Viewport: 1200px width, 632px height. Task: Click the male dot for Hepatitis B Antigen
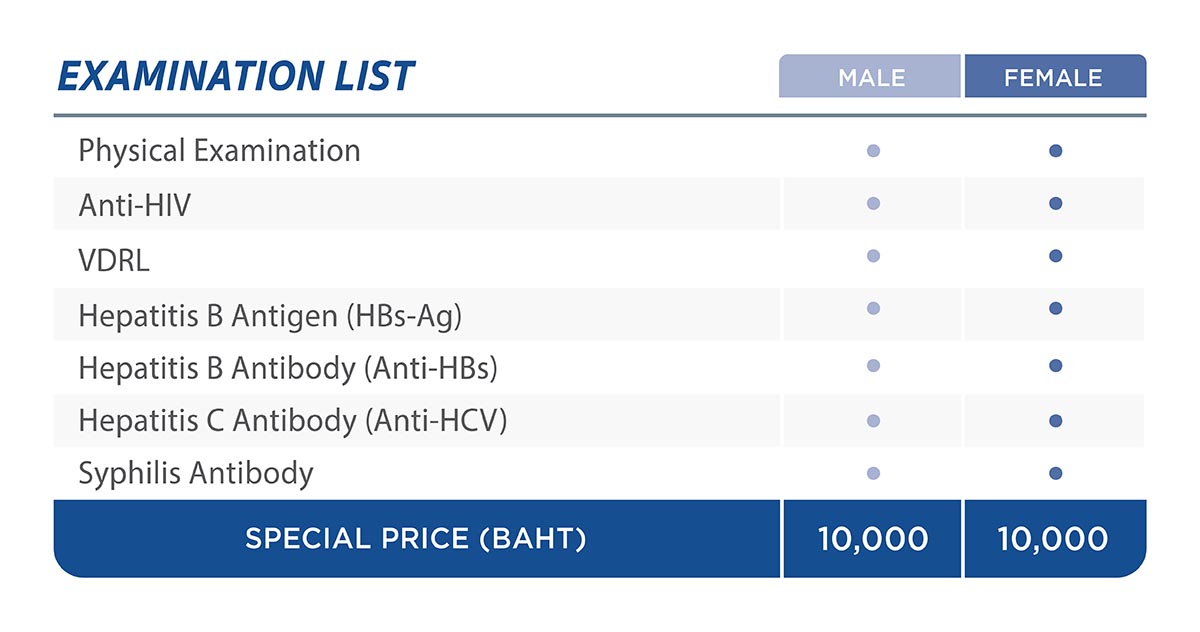tap(873, 309)
